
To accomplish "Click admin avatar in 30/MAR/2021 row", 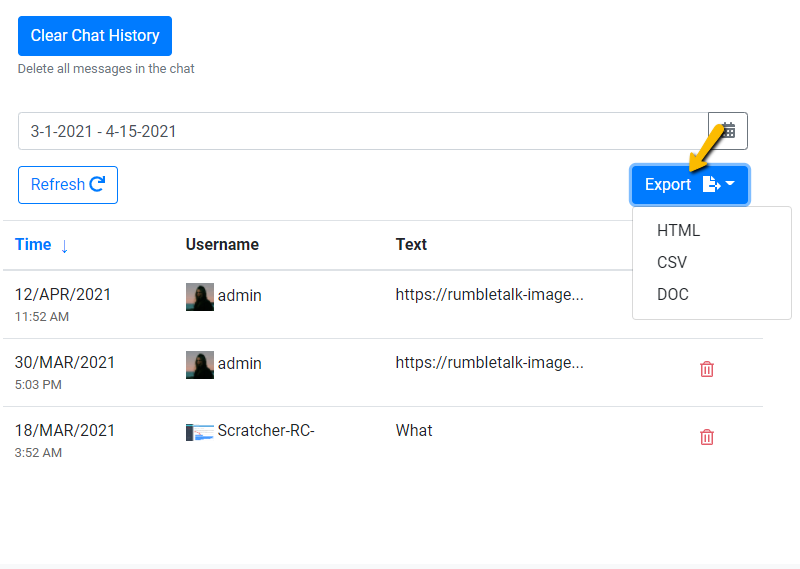I will (x=200, y=364).
